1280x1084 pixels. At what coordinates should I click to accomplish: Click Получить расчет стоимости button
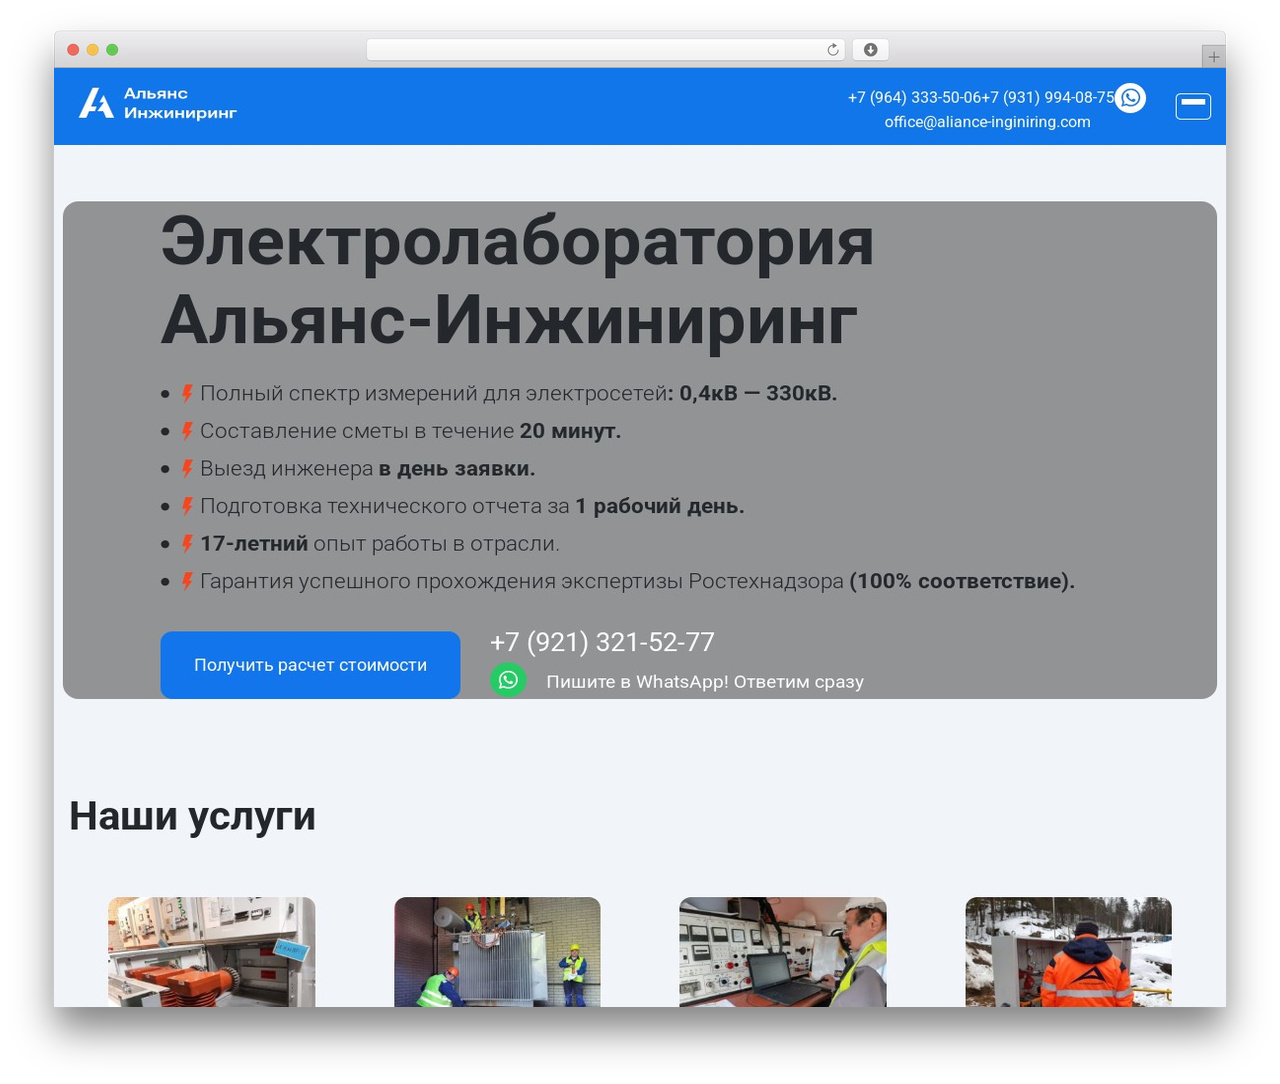[310, 665]
